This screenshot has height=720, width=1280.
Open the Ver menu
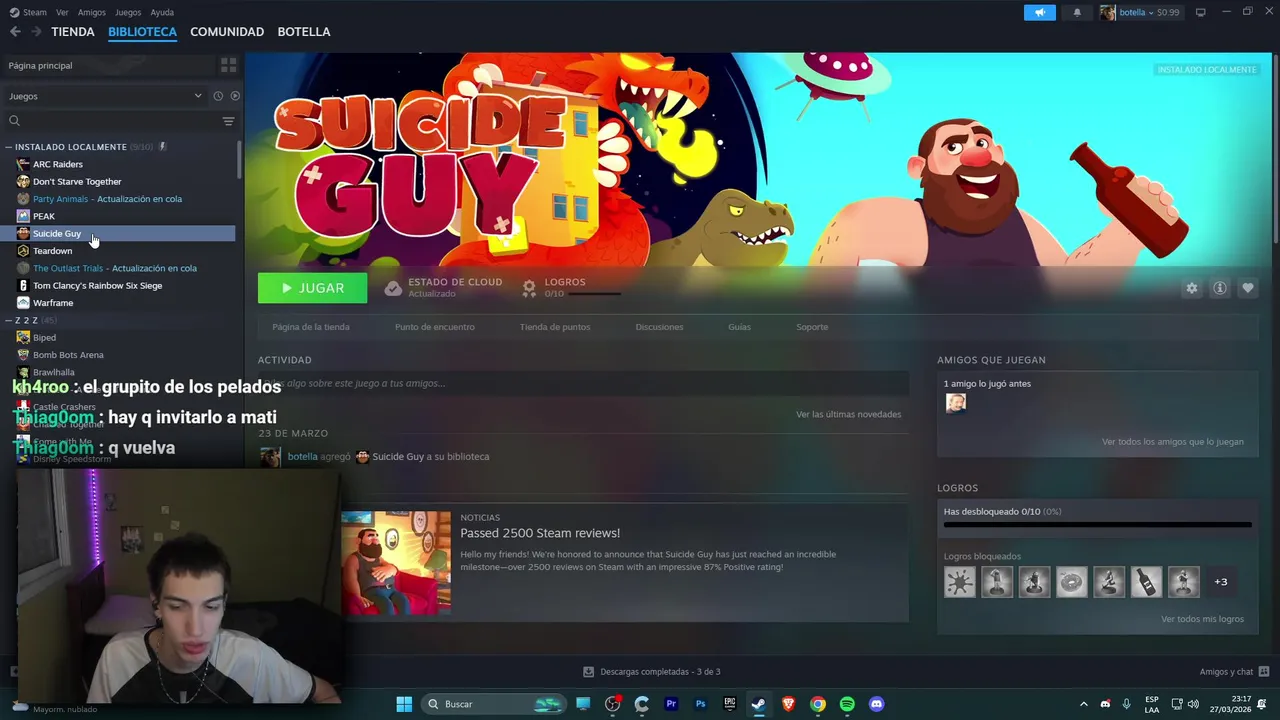[x=62, y=12]
